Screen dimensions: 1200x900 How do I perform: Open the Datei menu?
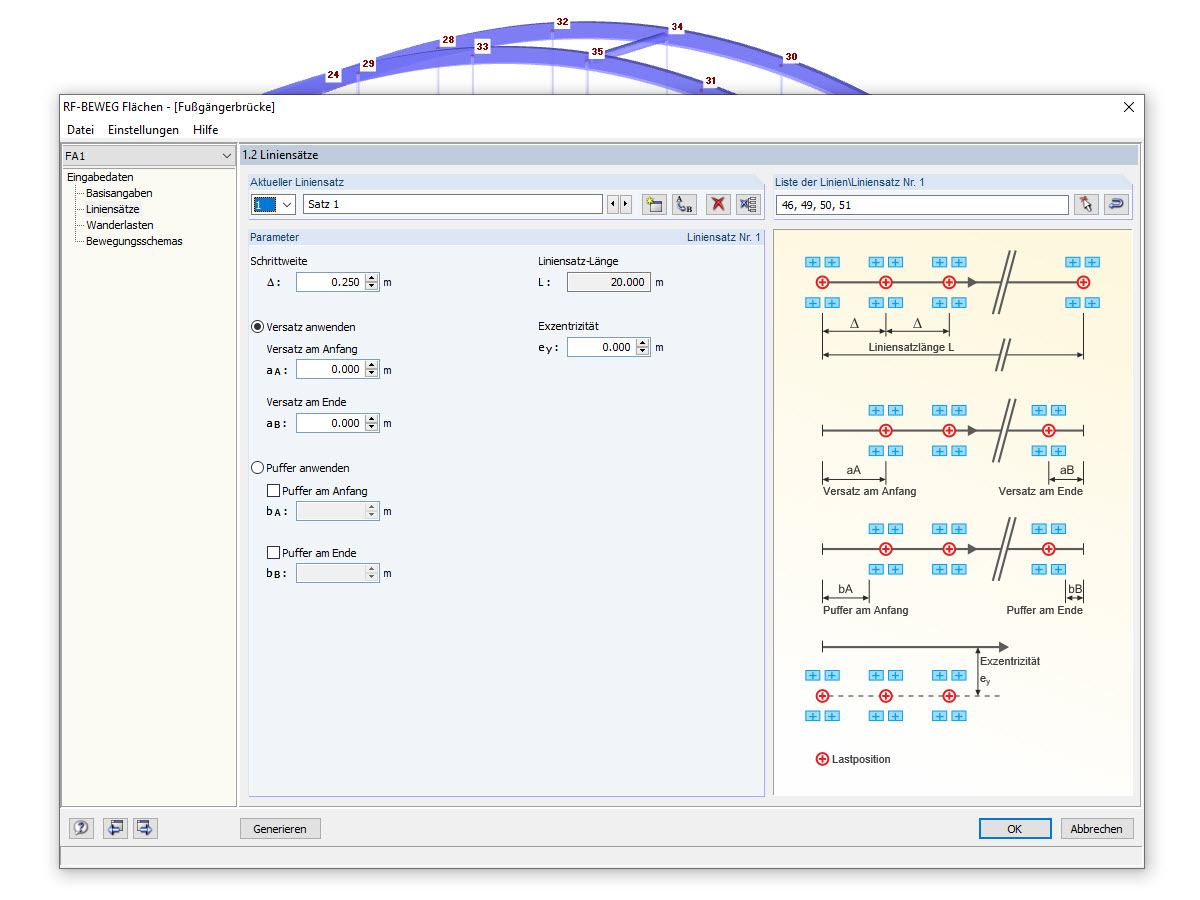pos(81,130)
